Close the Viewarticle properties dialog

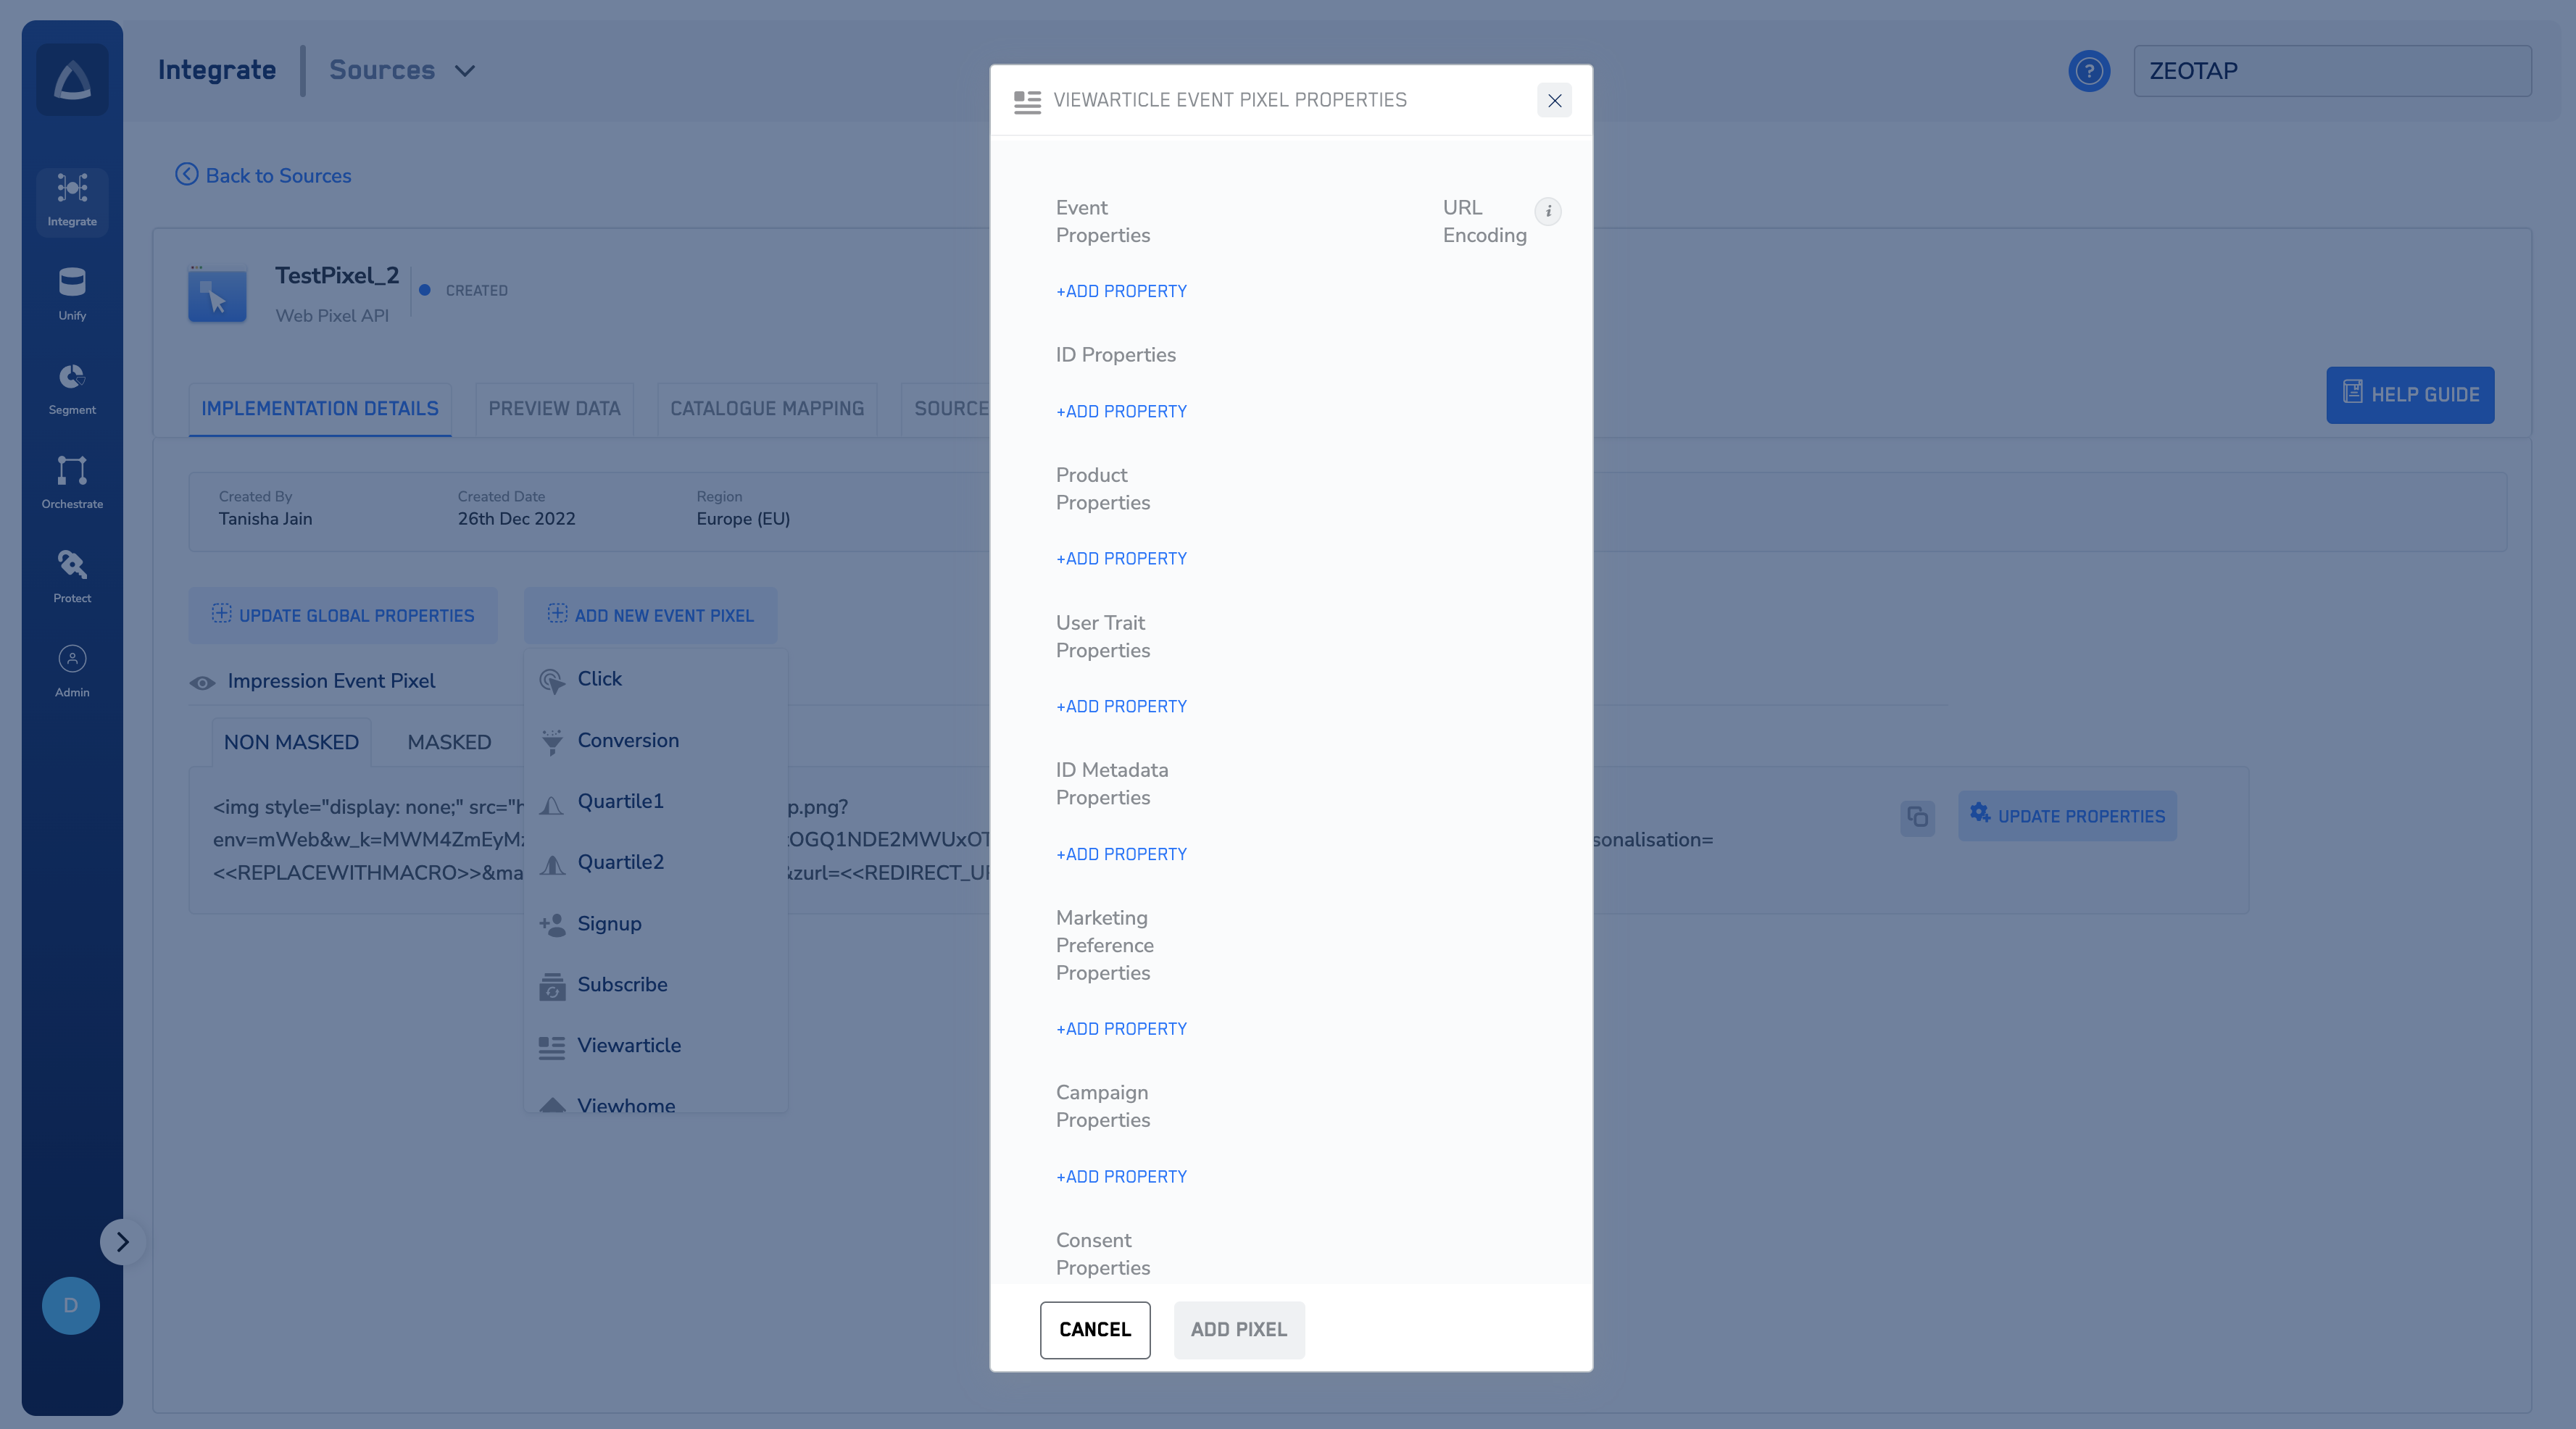click(x=1553, y=100)
